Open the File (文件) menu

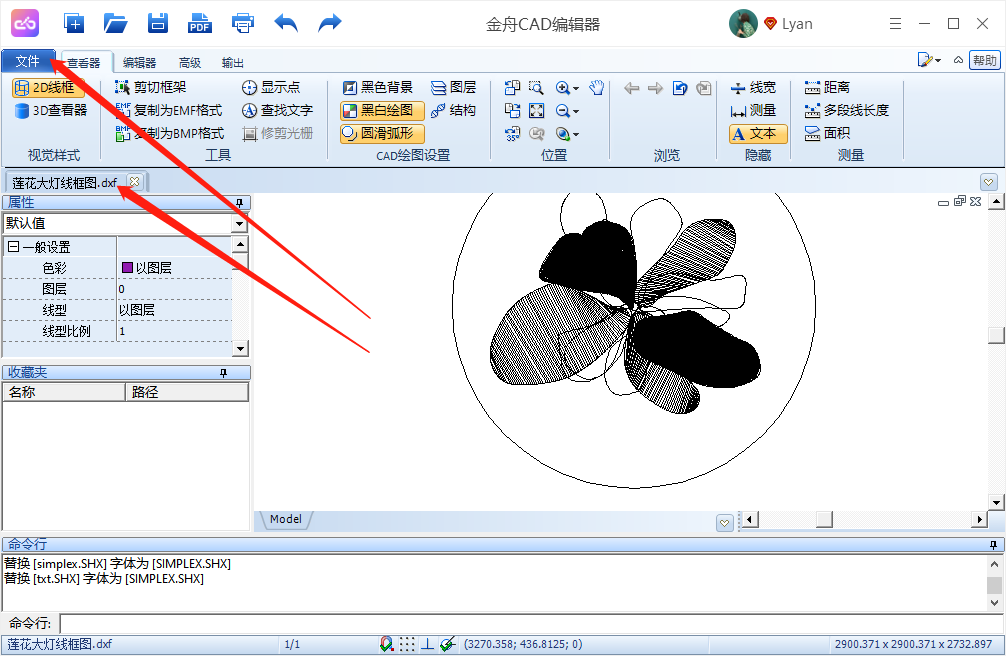click(28, 62)
